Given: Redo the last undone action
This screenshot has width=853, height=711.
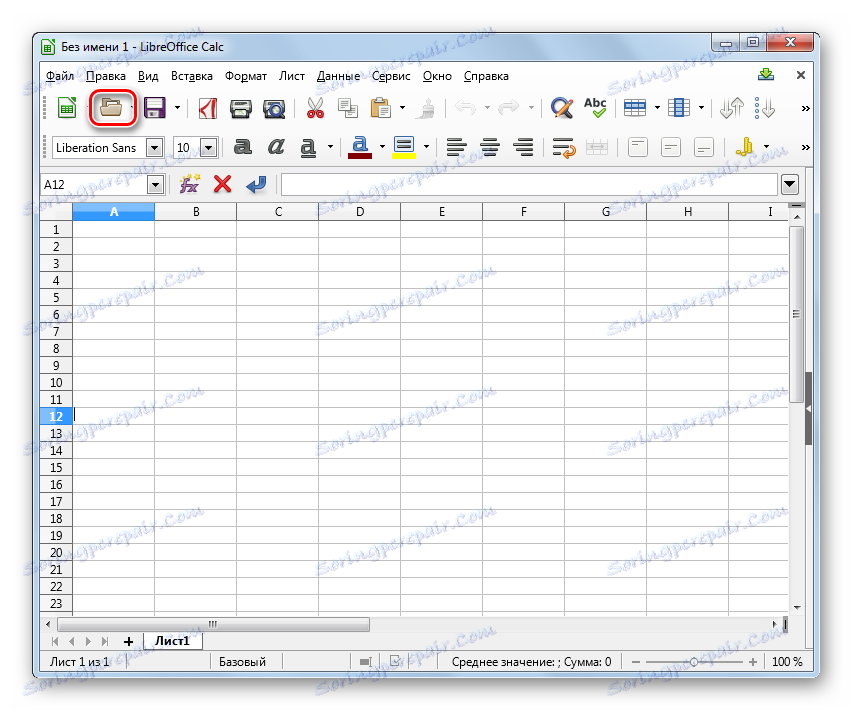Looking at the screenshot, I should click(x=509, y=108).
